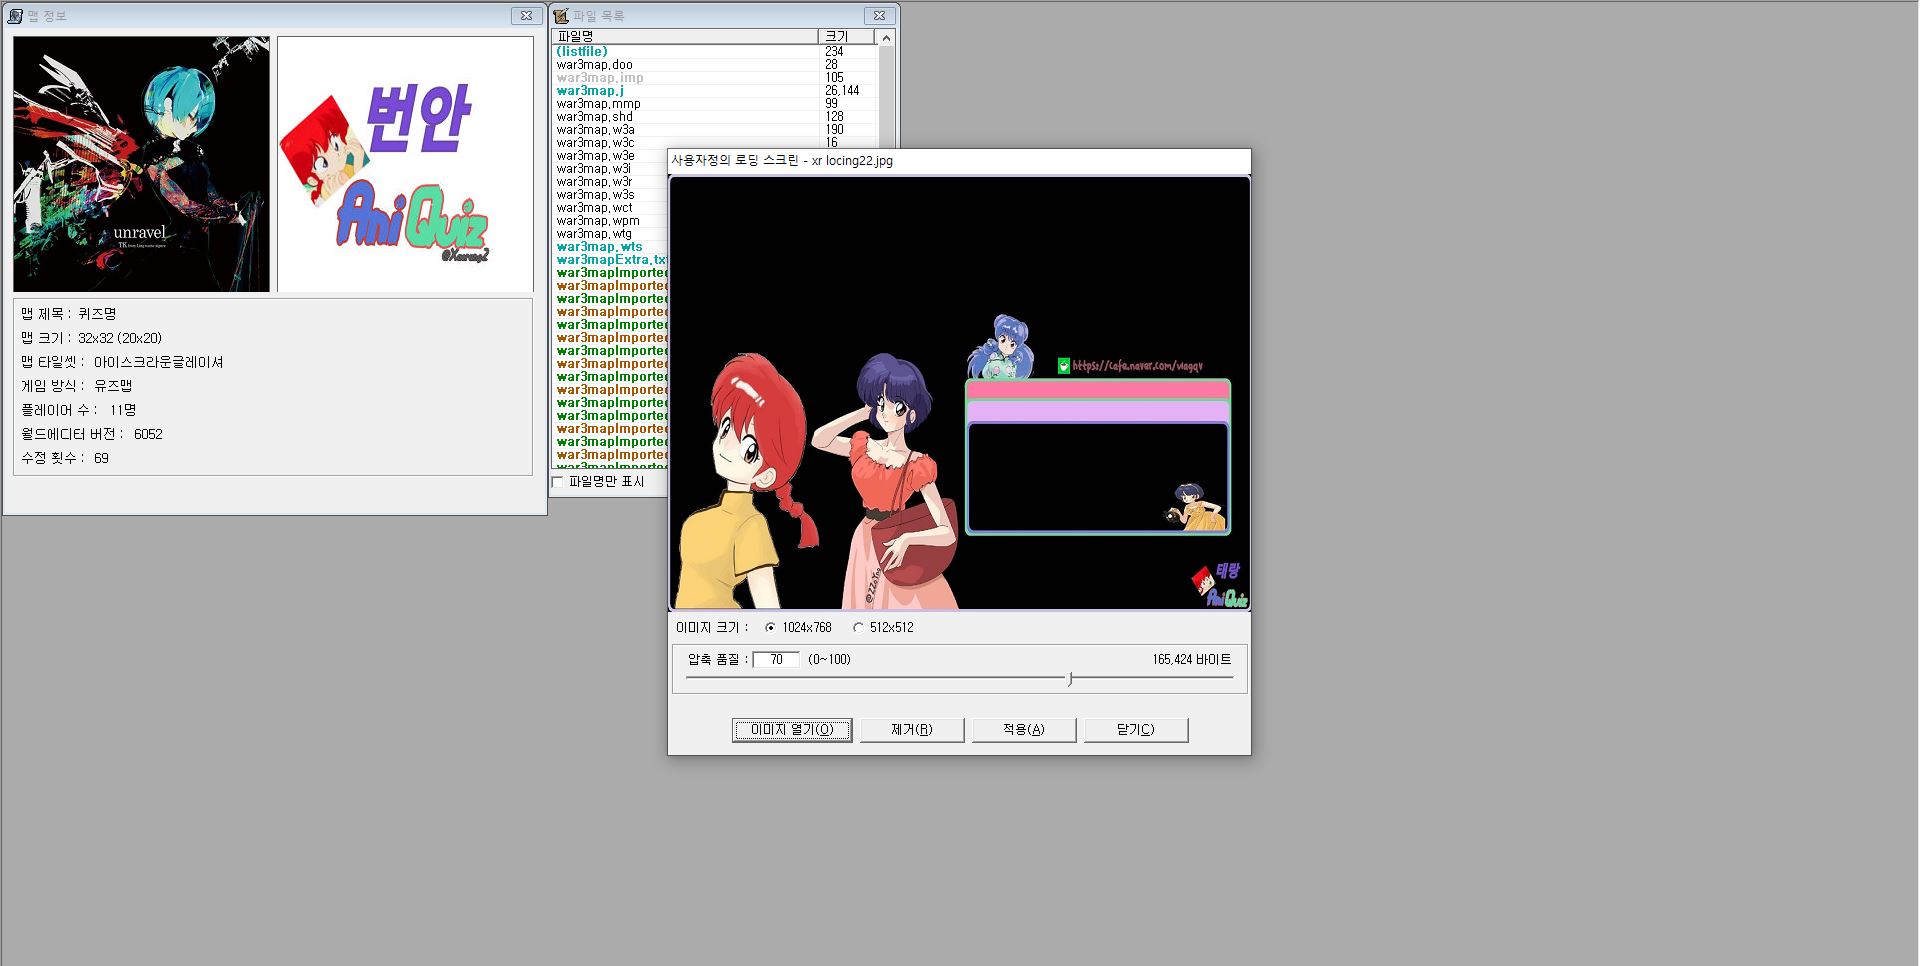The image size is (1920, 966).
Task: Select war3map.doo in the file list
Action: (595, 65)
